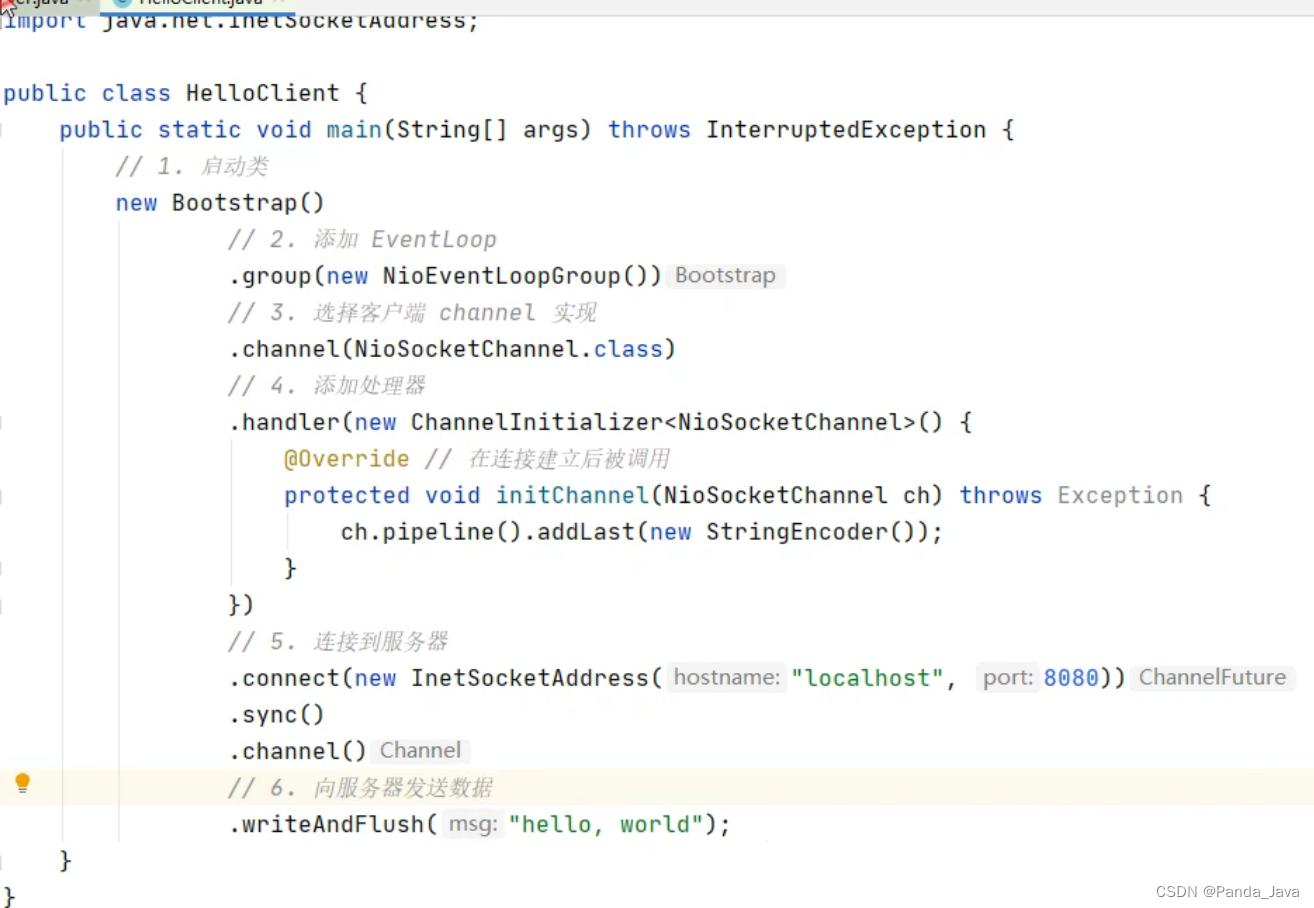Click 'NioSocketChannel.class' argument
Viewport: 1314px width, 908px height.
tap(509, 349)
